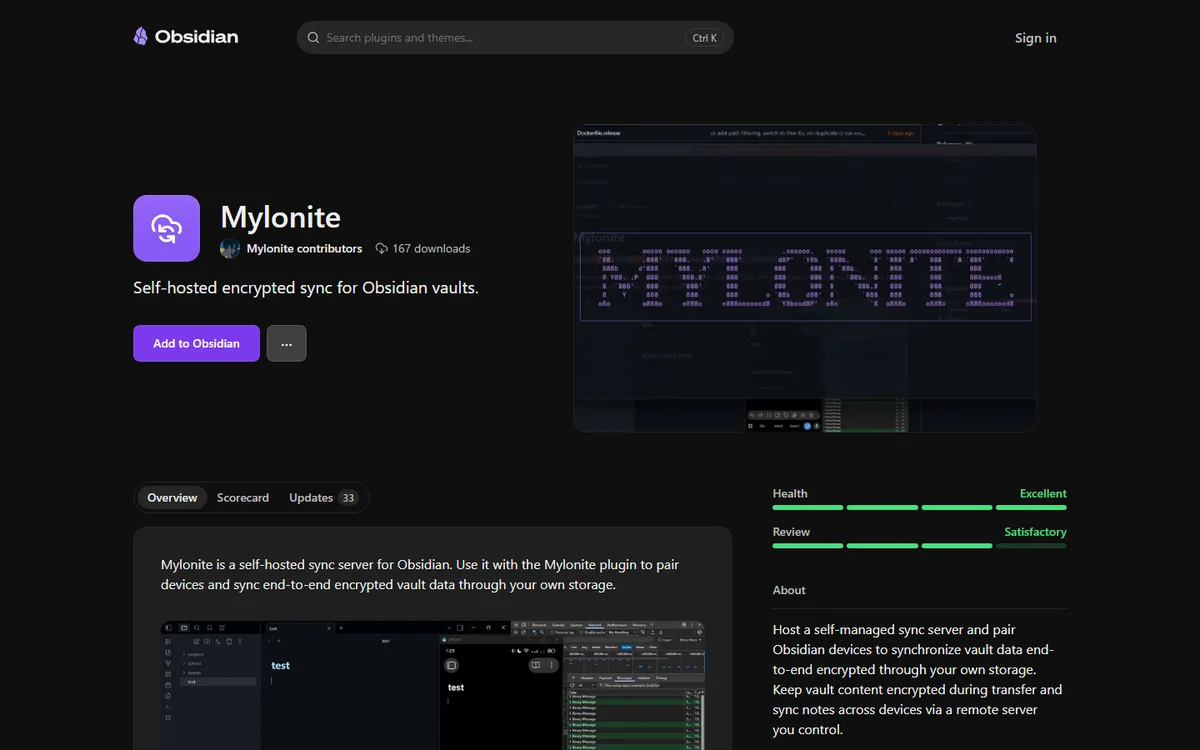Switch to the Updates tab
The image size is (1200, 750).
coord(322,498)
